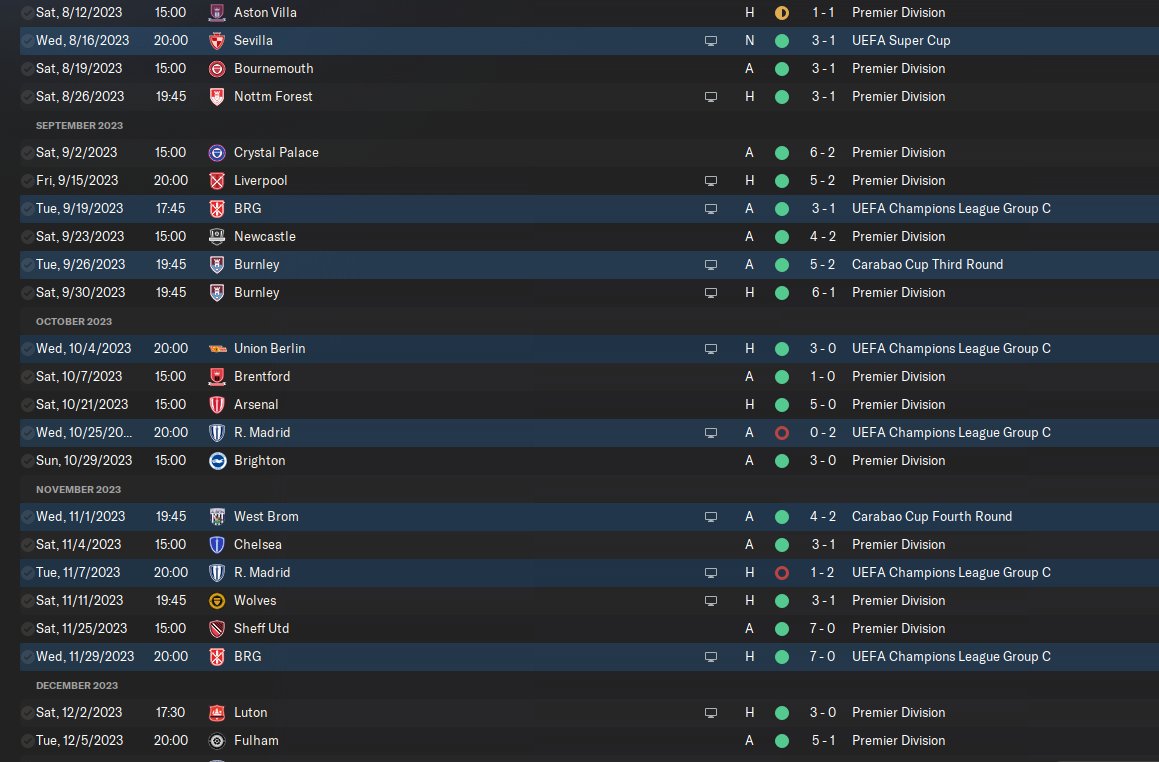1159x762 pixels.
Task: Open UEFA Super Cup competition link
Action: [901, 41]
